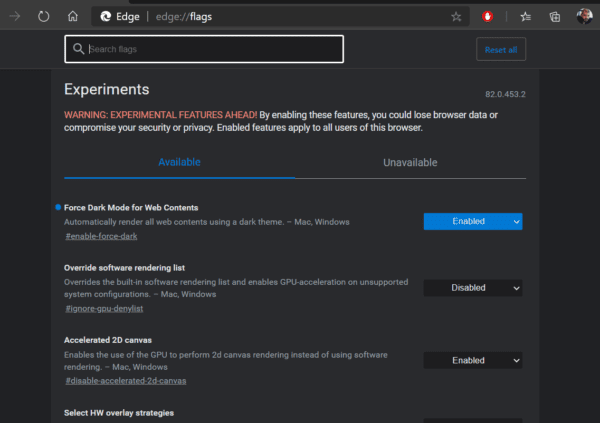The height and width of the screenshot is (423, 600).
Task: Switch to the Available tab
Action: click(179, 162)
